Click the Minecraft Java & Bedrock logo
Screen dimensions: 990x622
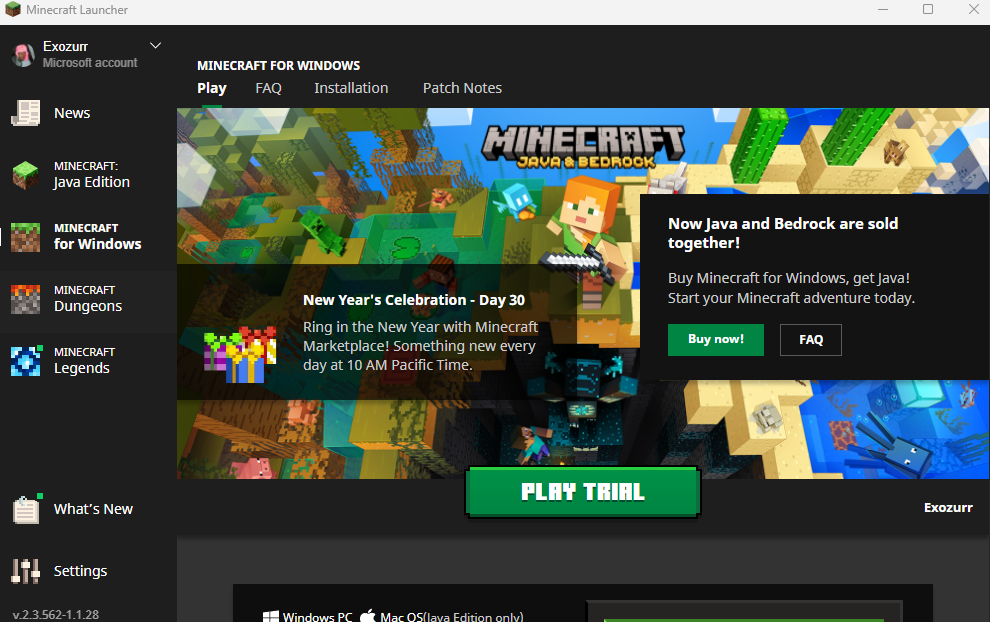(583, 147)
